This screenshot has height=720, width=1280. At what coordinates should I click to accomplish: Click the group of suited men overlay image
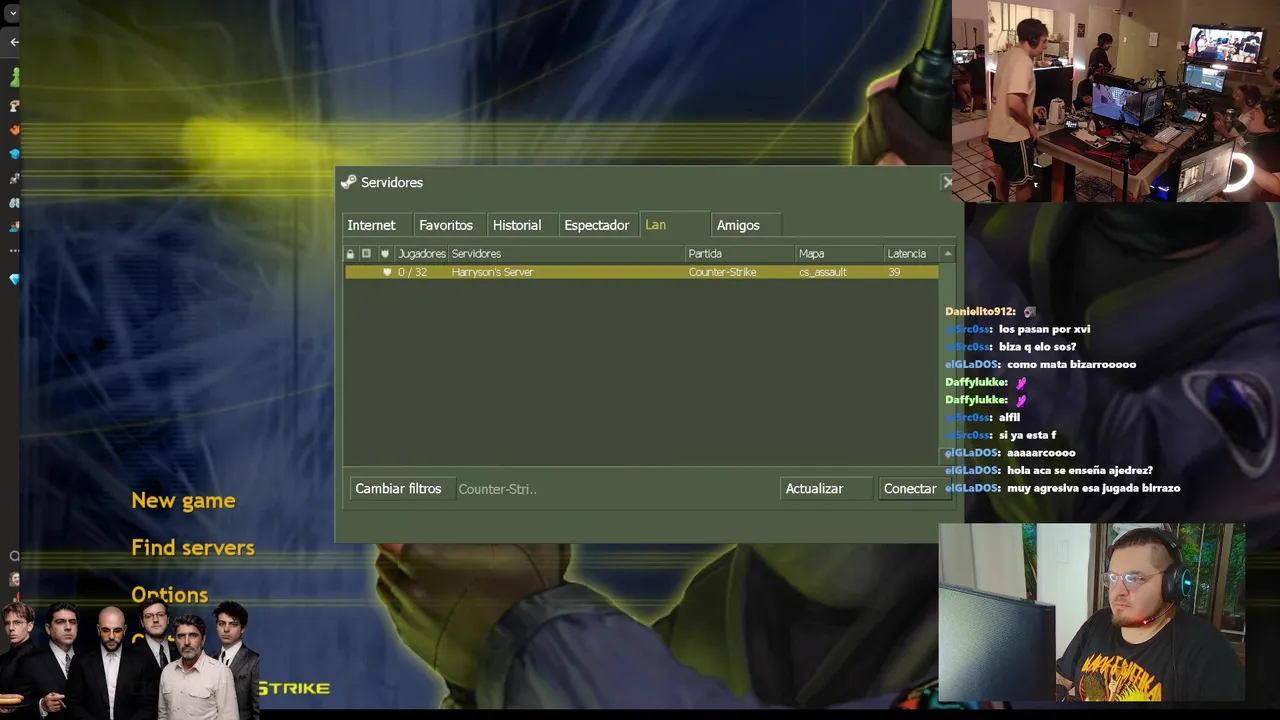point(128,660)
